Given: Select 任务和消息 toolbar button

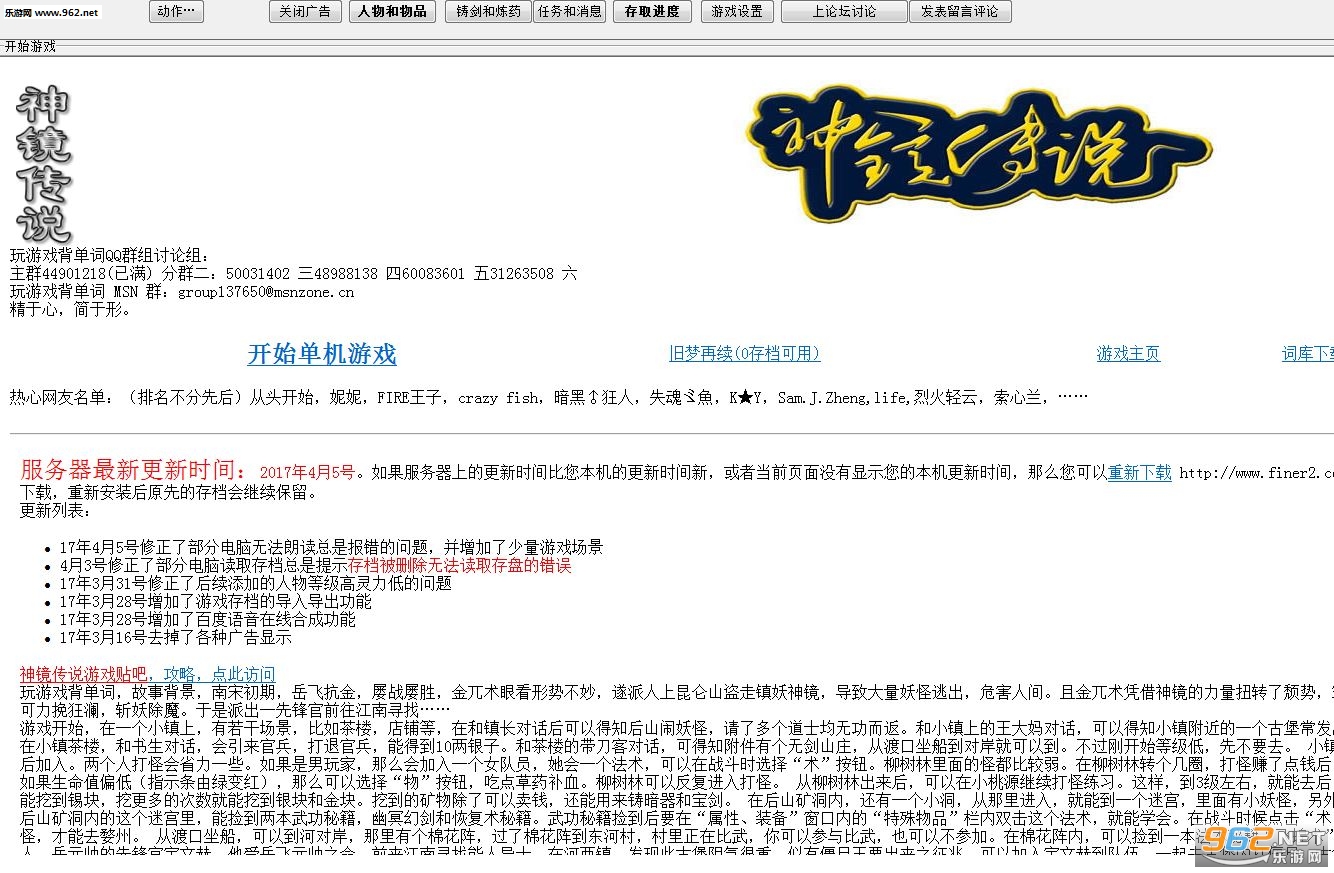Looking at the screenshot, I should pyautogui.click(x=570, y=12).
